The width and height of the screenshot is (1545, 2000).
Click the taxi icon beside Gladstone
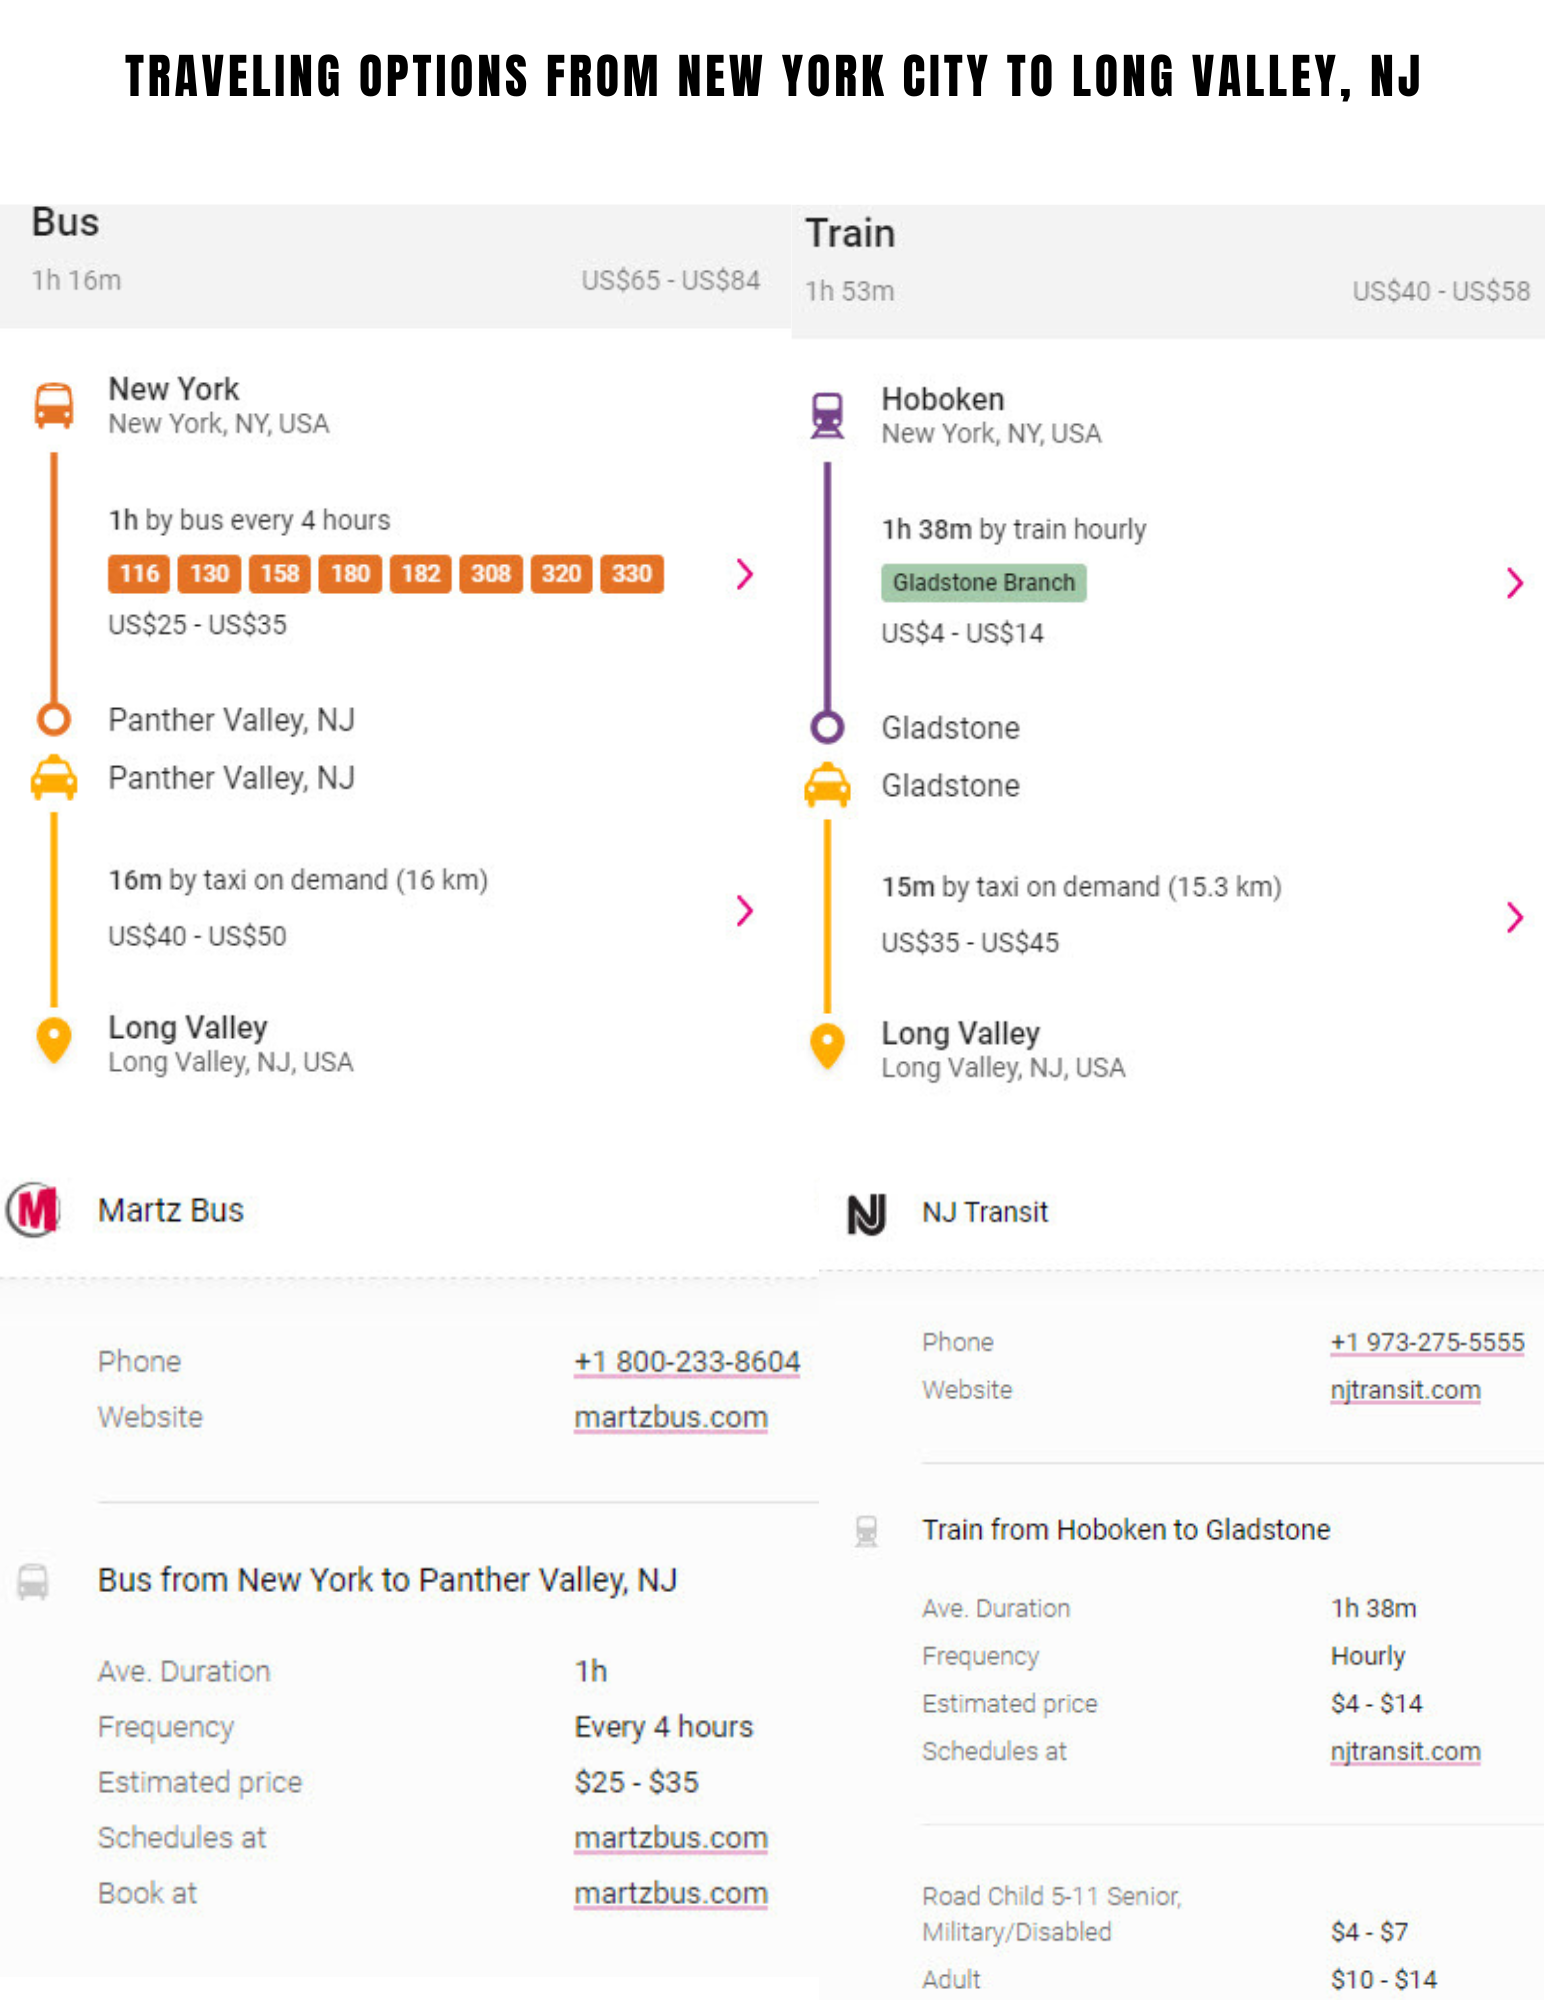pyautogui.click(x=827, y=786)
